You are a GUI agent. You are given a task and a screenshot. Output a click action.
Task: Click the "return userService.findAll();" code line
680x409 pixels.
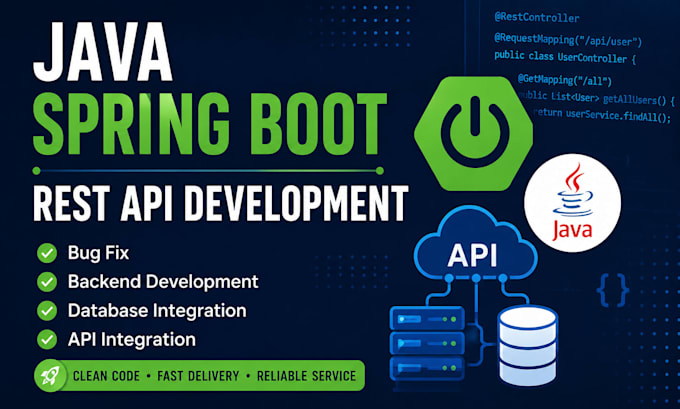pyautogui.click(x=602, y=115)
